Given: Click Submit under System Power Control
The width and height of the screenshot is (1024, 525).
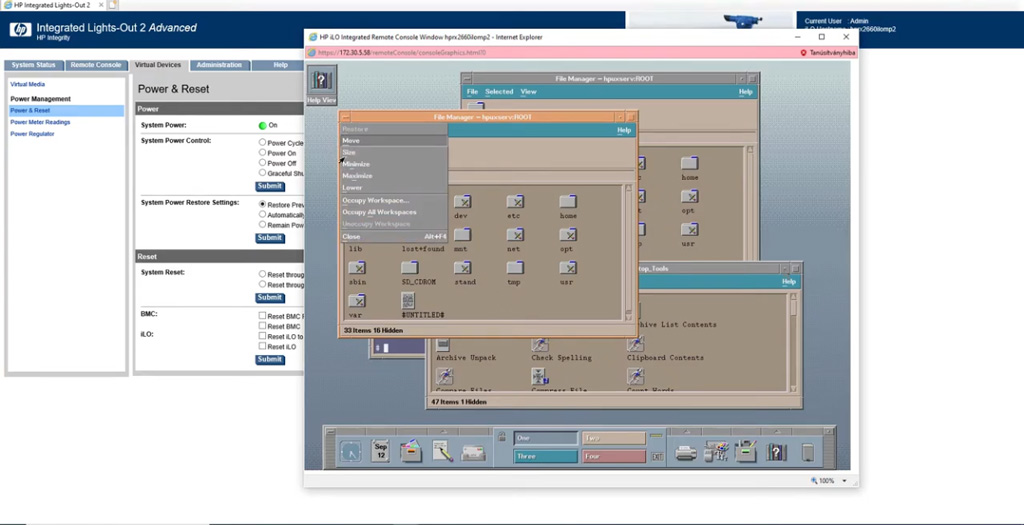Looking at the screenshot, I should point(269,186).
